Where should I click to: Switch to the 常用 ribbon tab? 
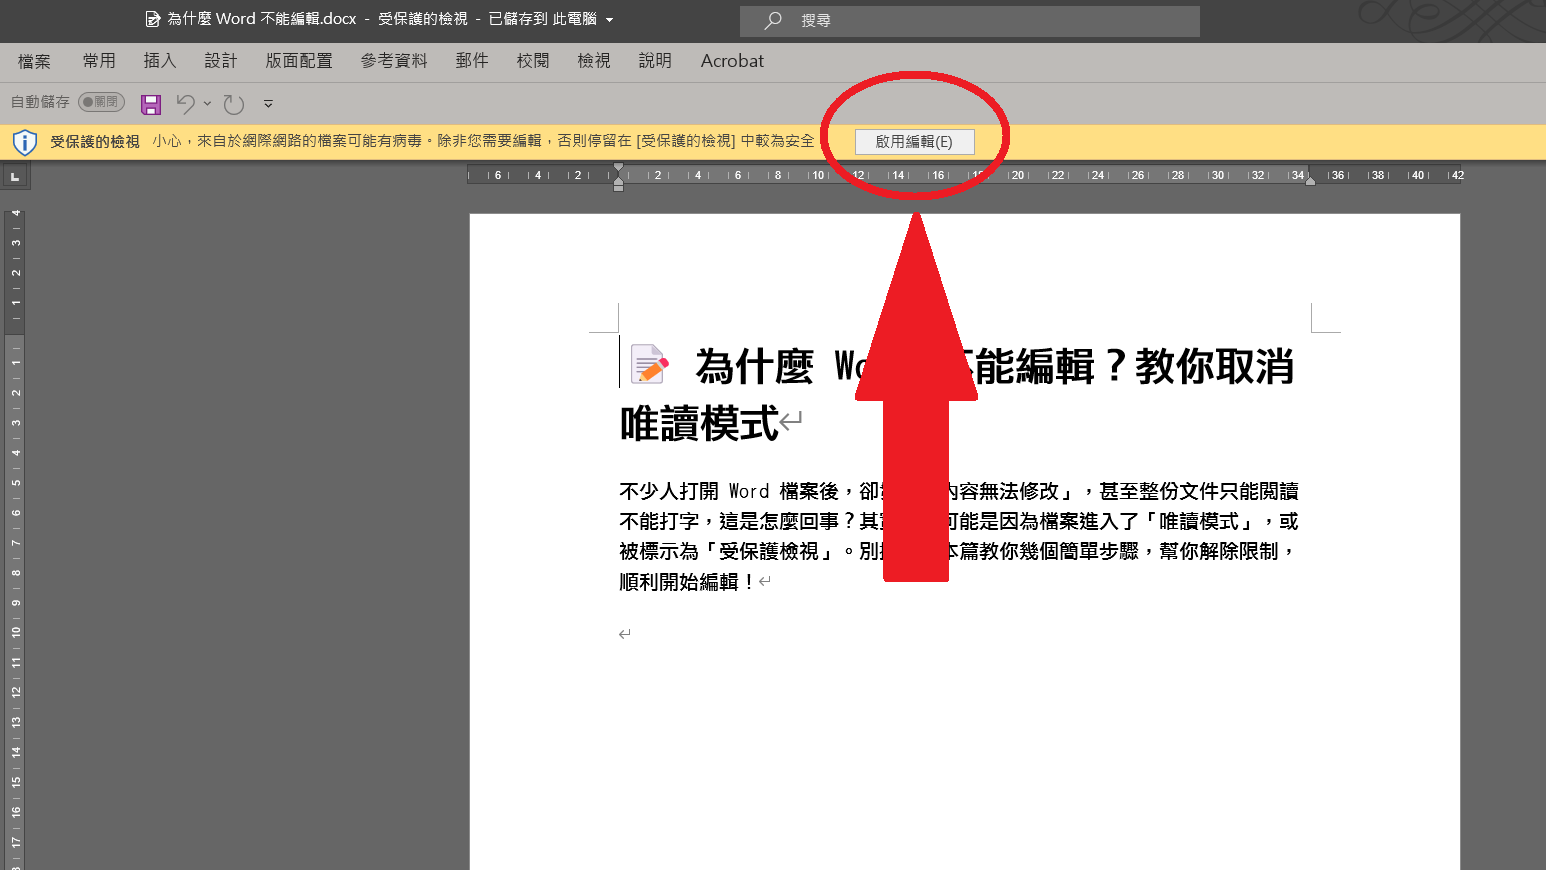pyautogui.click(x=99, y=61)
